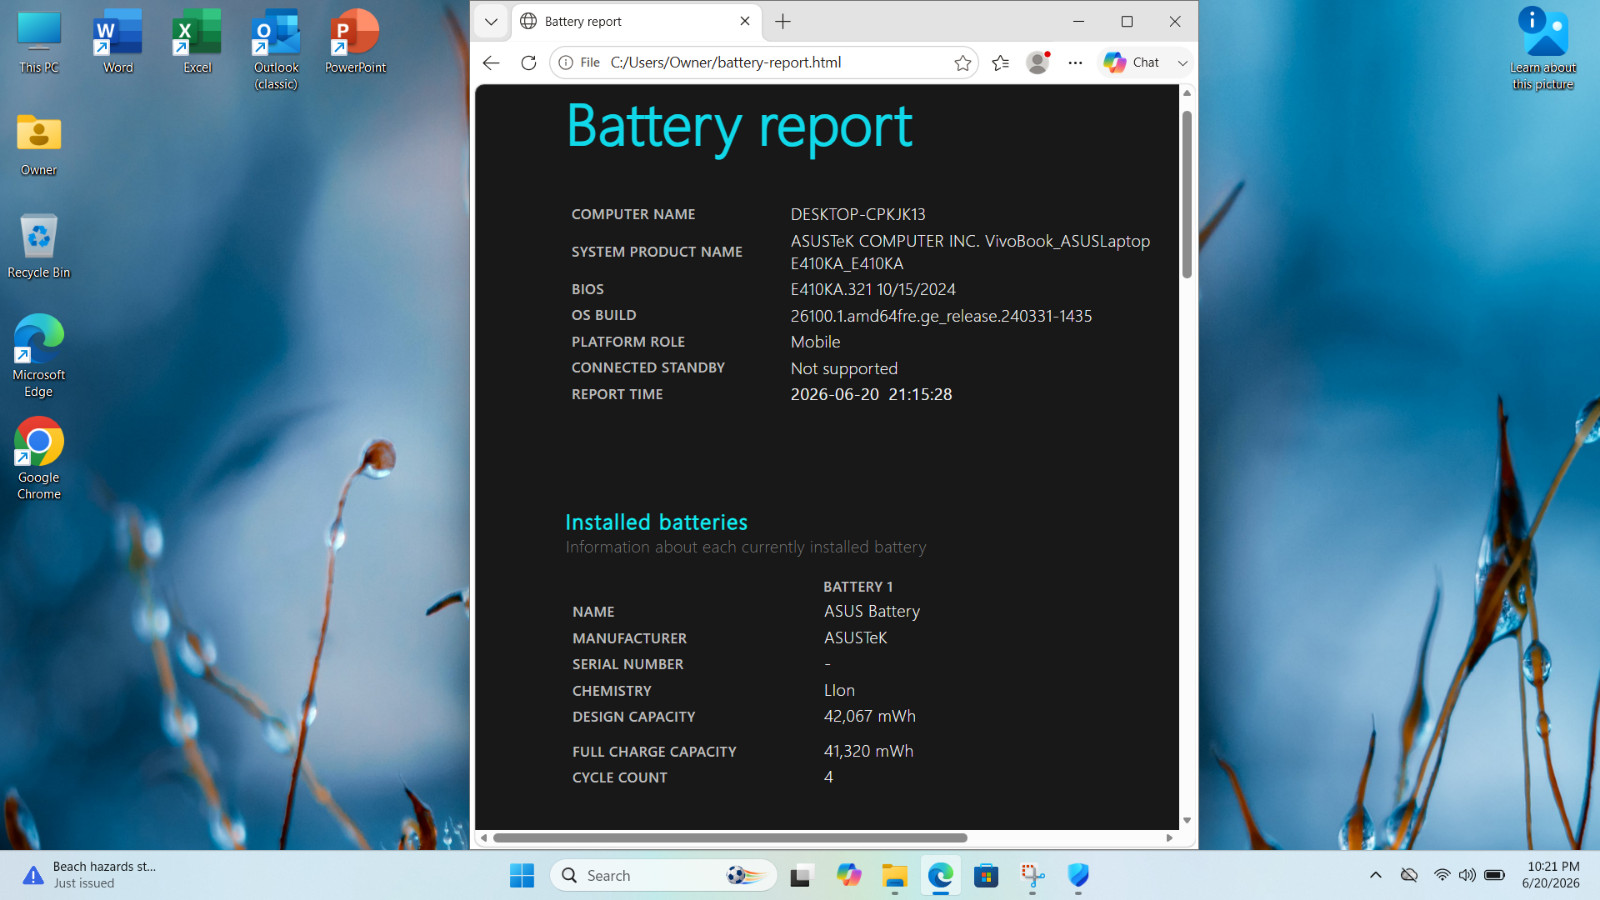Click the scroll left arrow of the page
The width and height of the screenshot is (1600, 900).
click(x=484, y=838)
